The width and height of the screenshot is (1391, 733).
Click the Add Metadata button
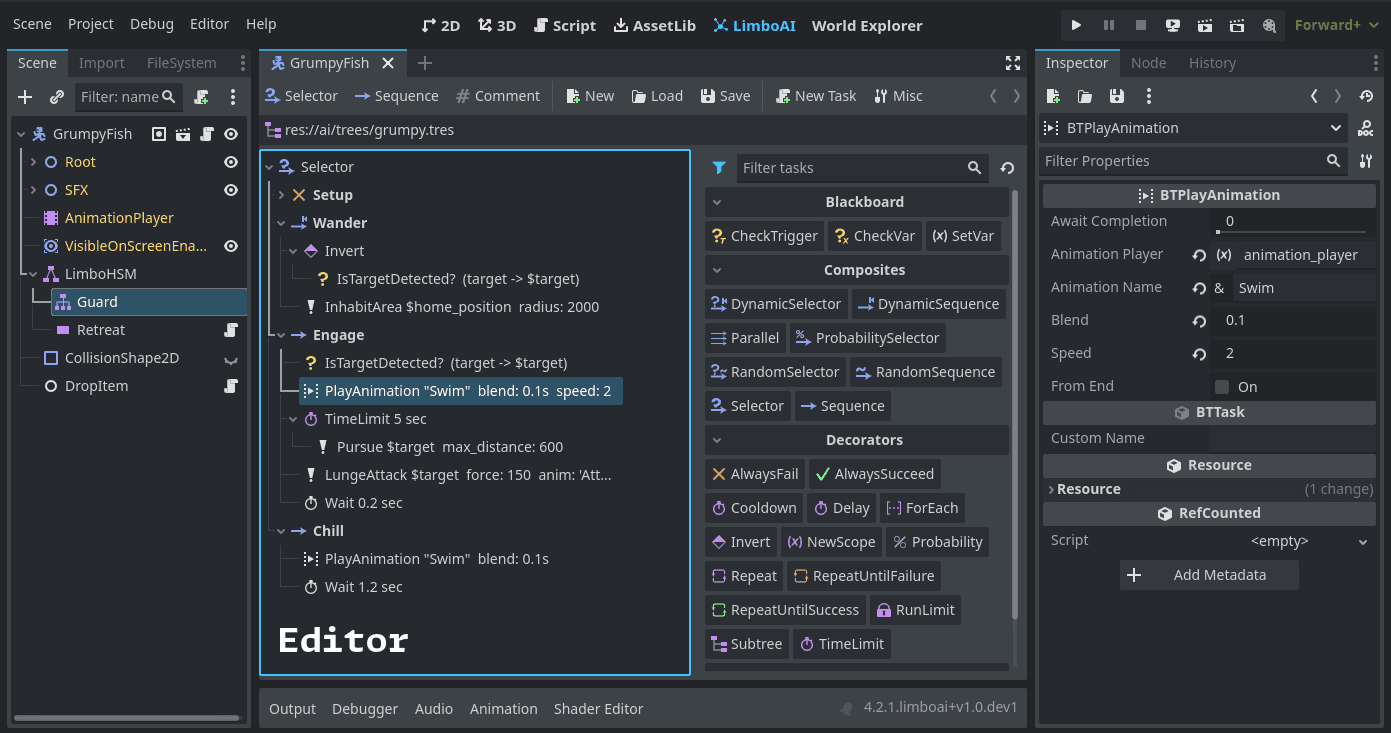click(1209, 575)
